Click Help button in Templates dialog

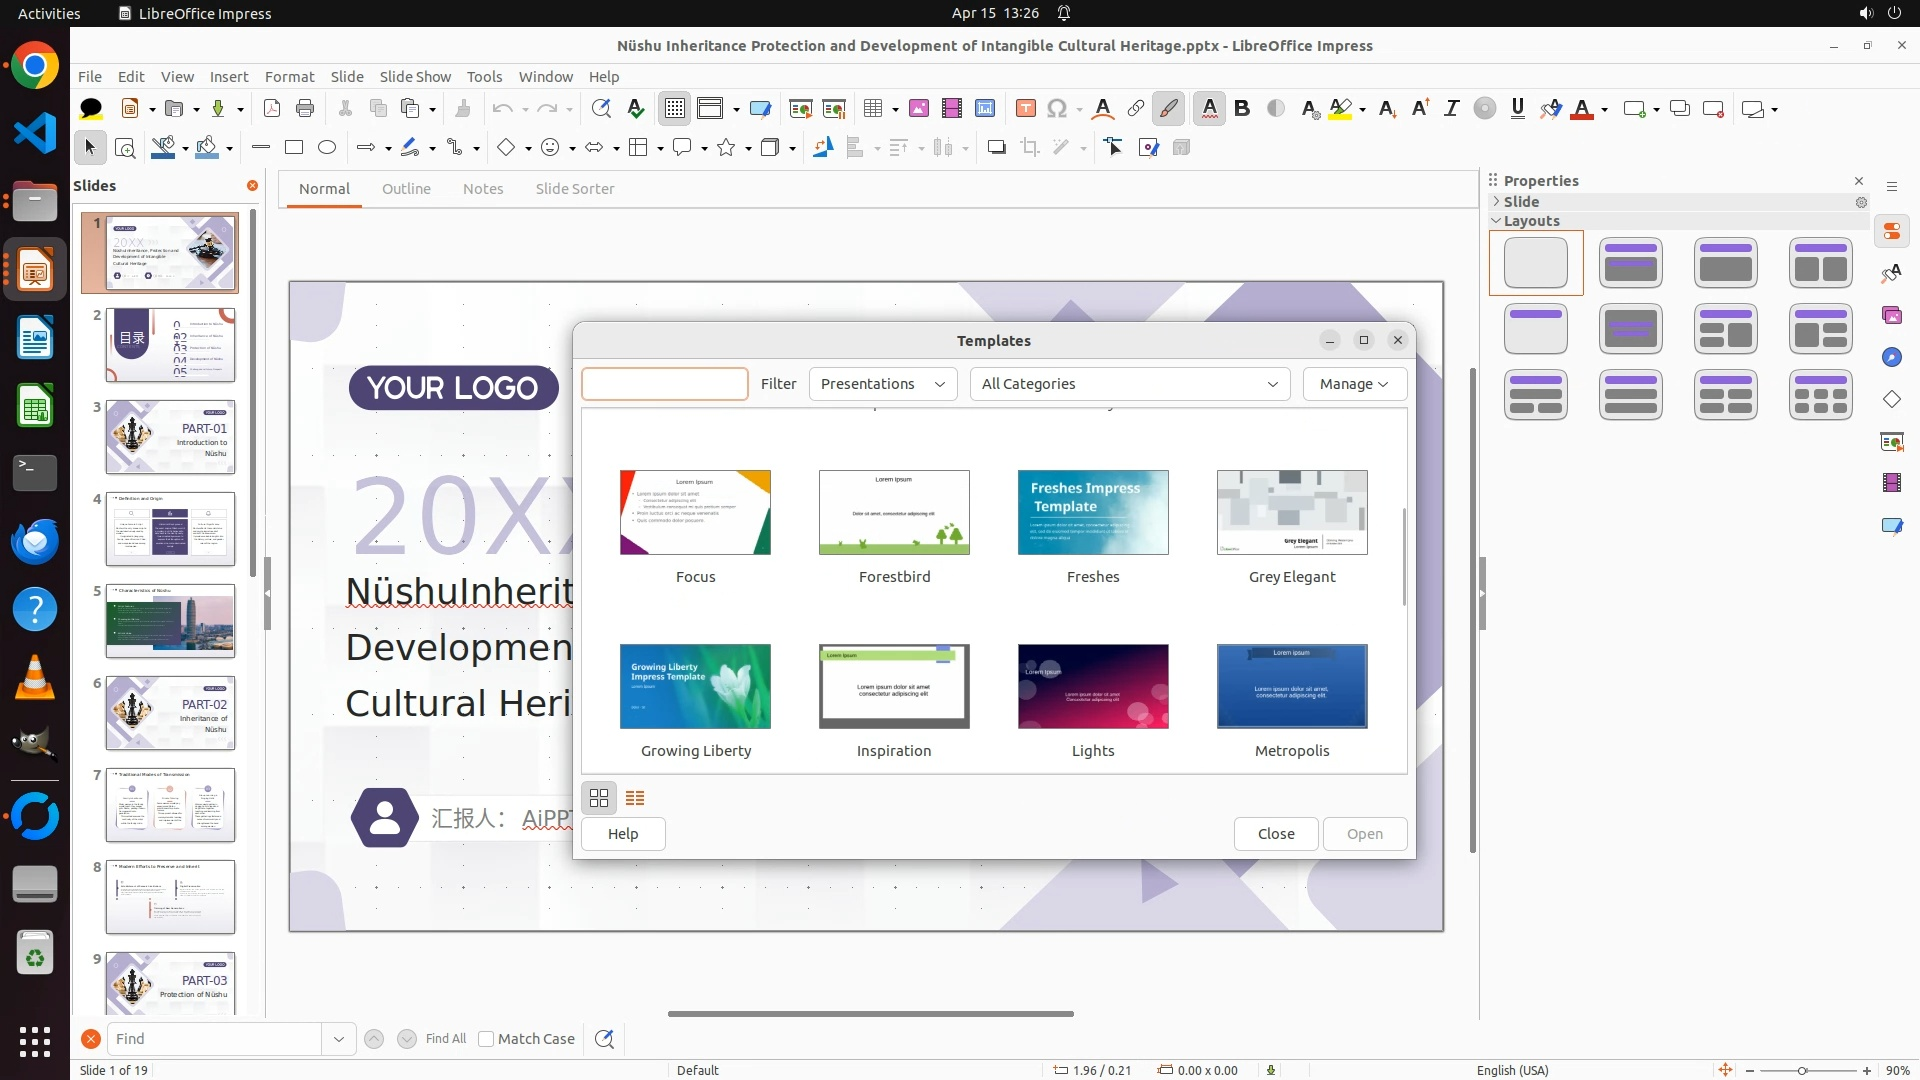point(623,834)
